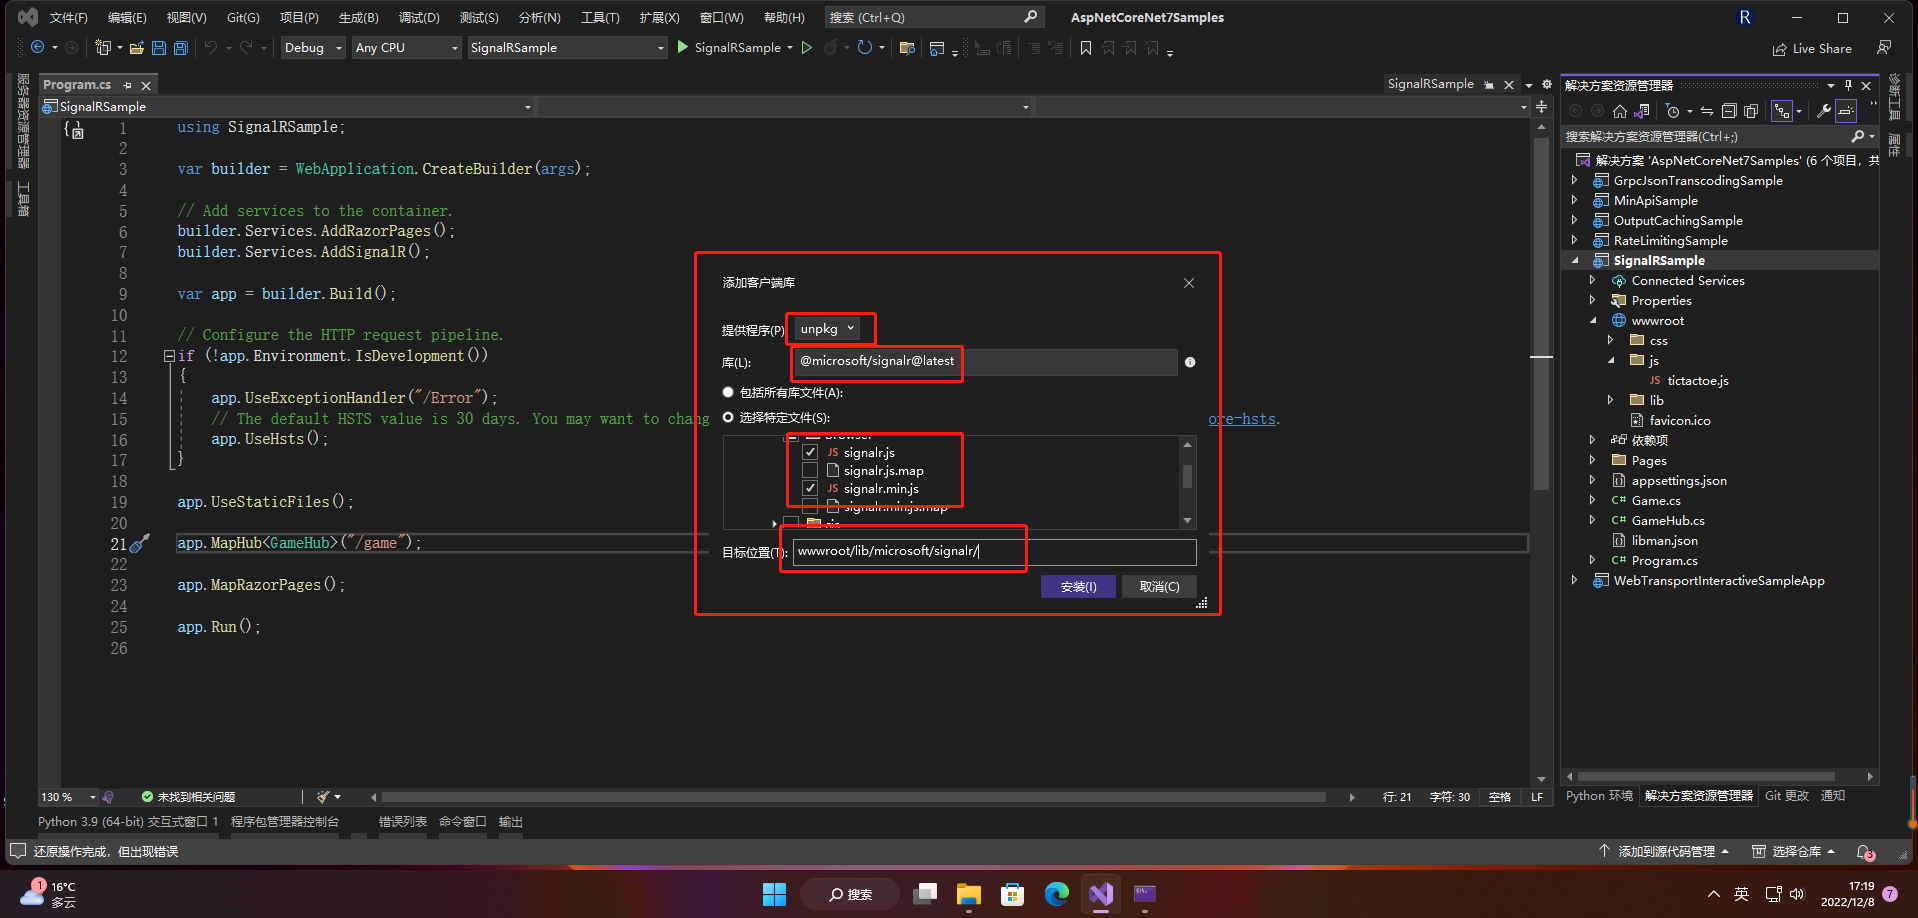Image resolution: width=1918 pixels, height=918 pixels.
Task: Click the 库(L) library input field
Action: (985, 362)
